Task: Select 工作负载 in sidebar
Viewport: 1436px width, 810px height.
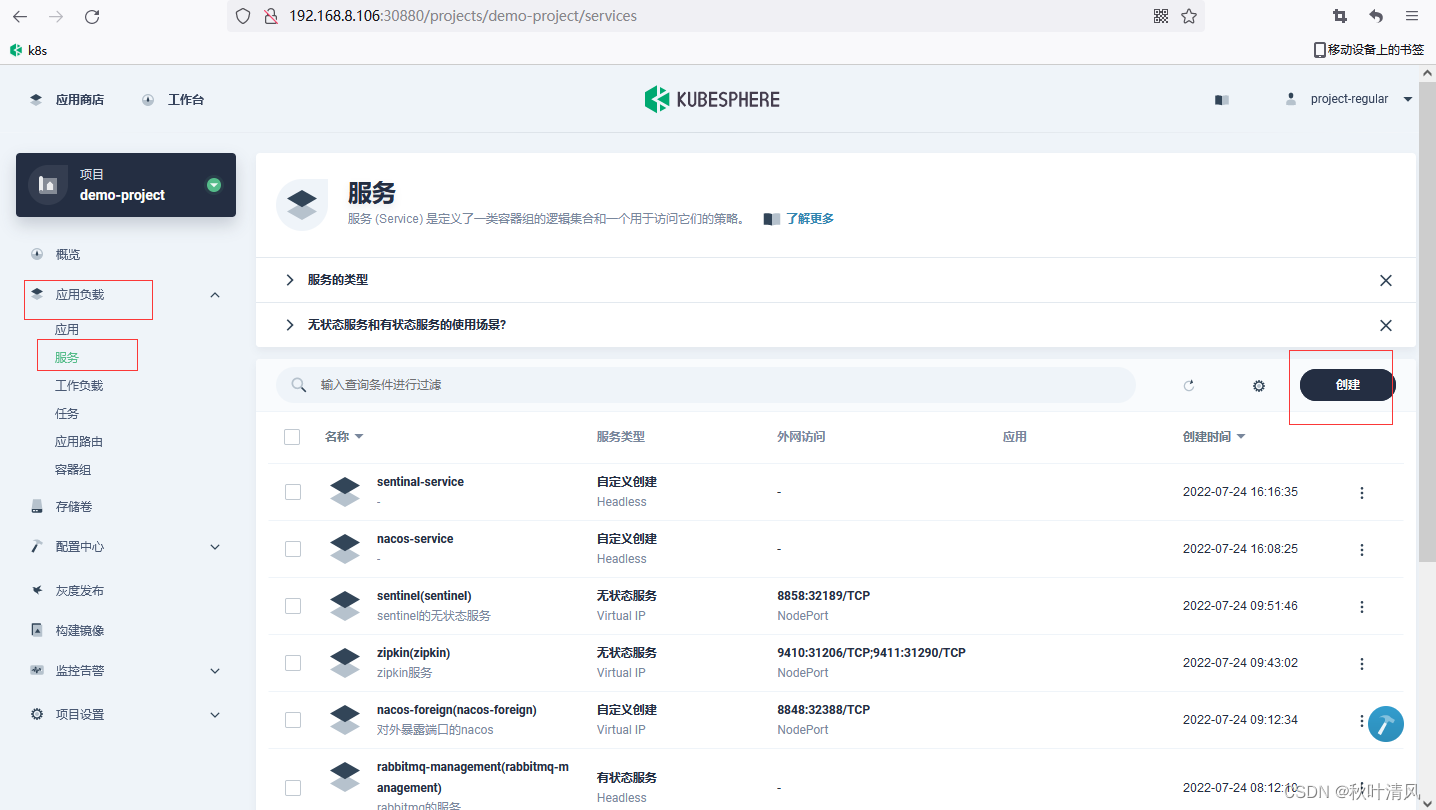Action: pos(79,386)
